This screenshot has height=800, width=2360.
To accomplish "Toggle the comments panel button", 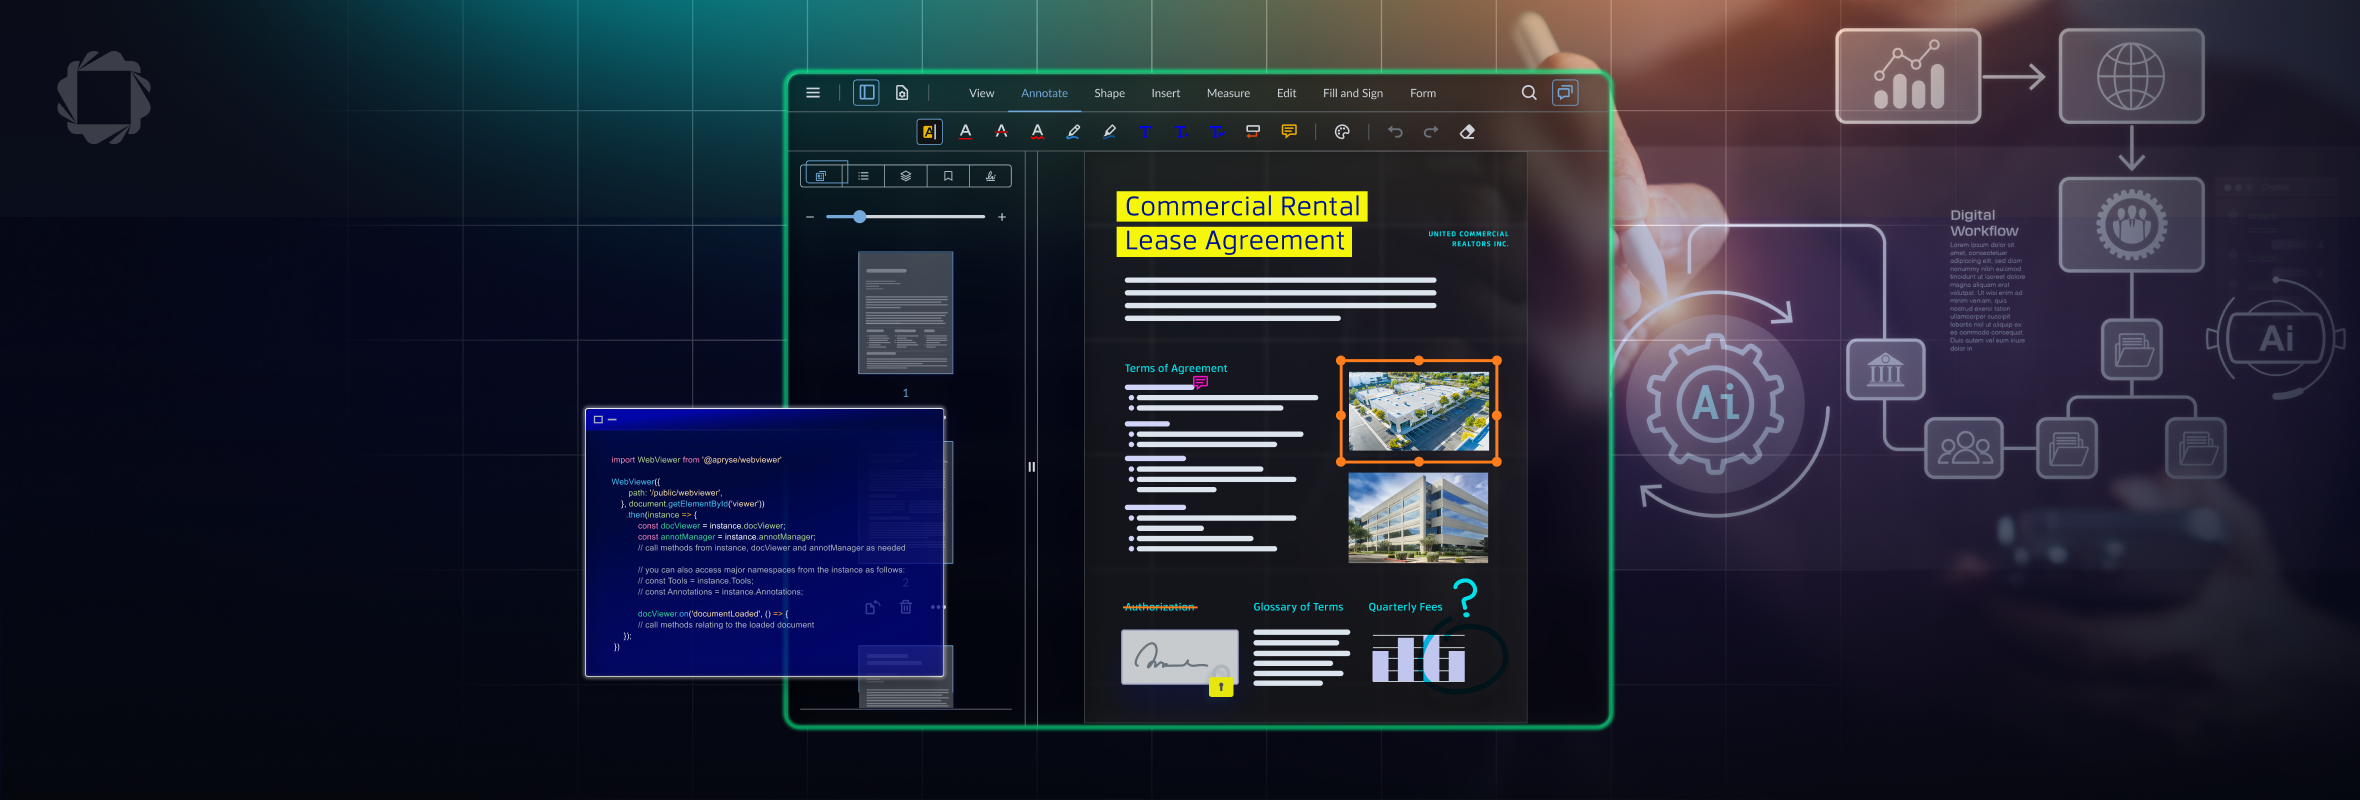I will (1565, 93).
